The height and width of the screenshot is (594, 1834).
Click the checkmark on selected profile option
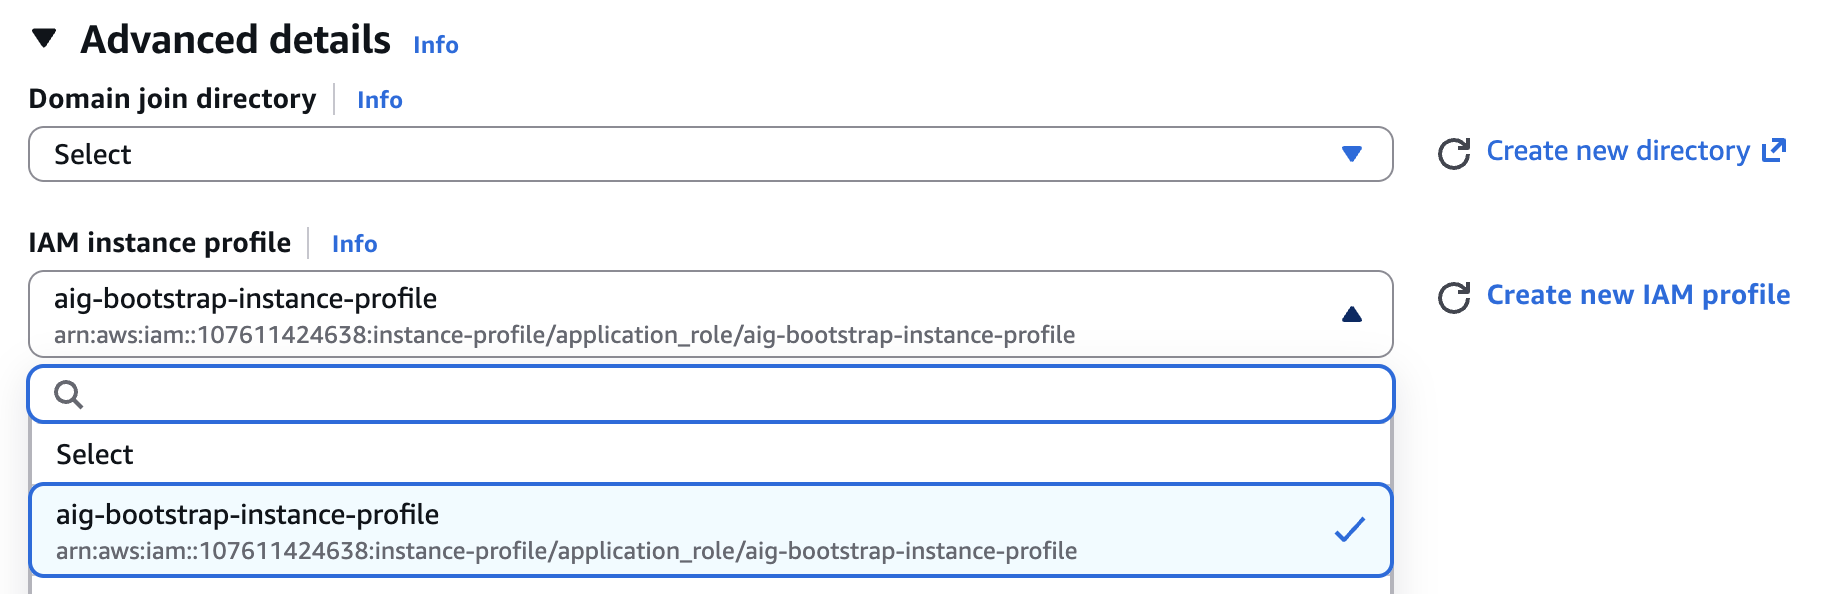(x=1350, y=529)
